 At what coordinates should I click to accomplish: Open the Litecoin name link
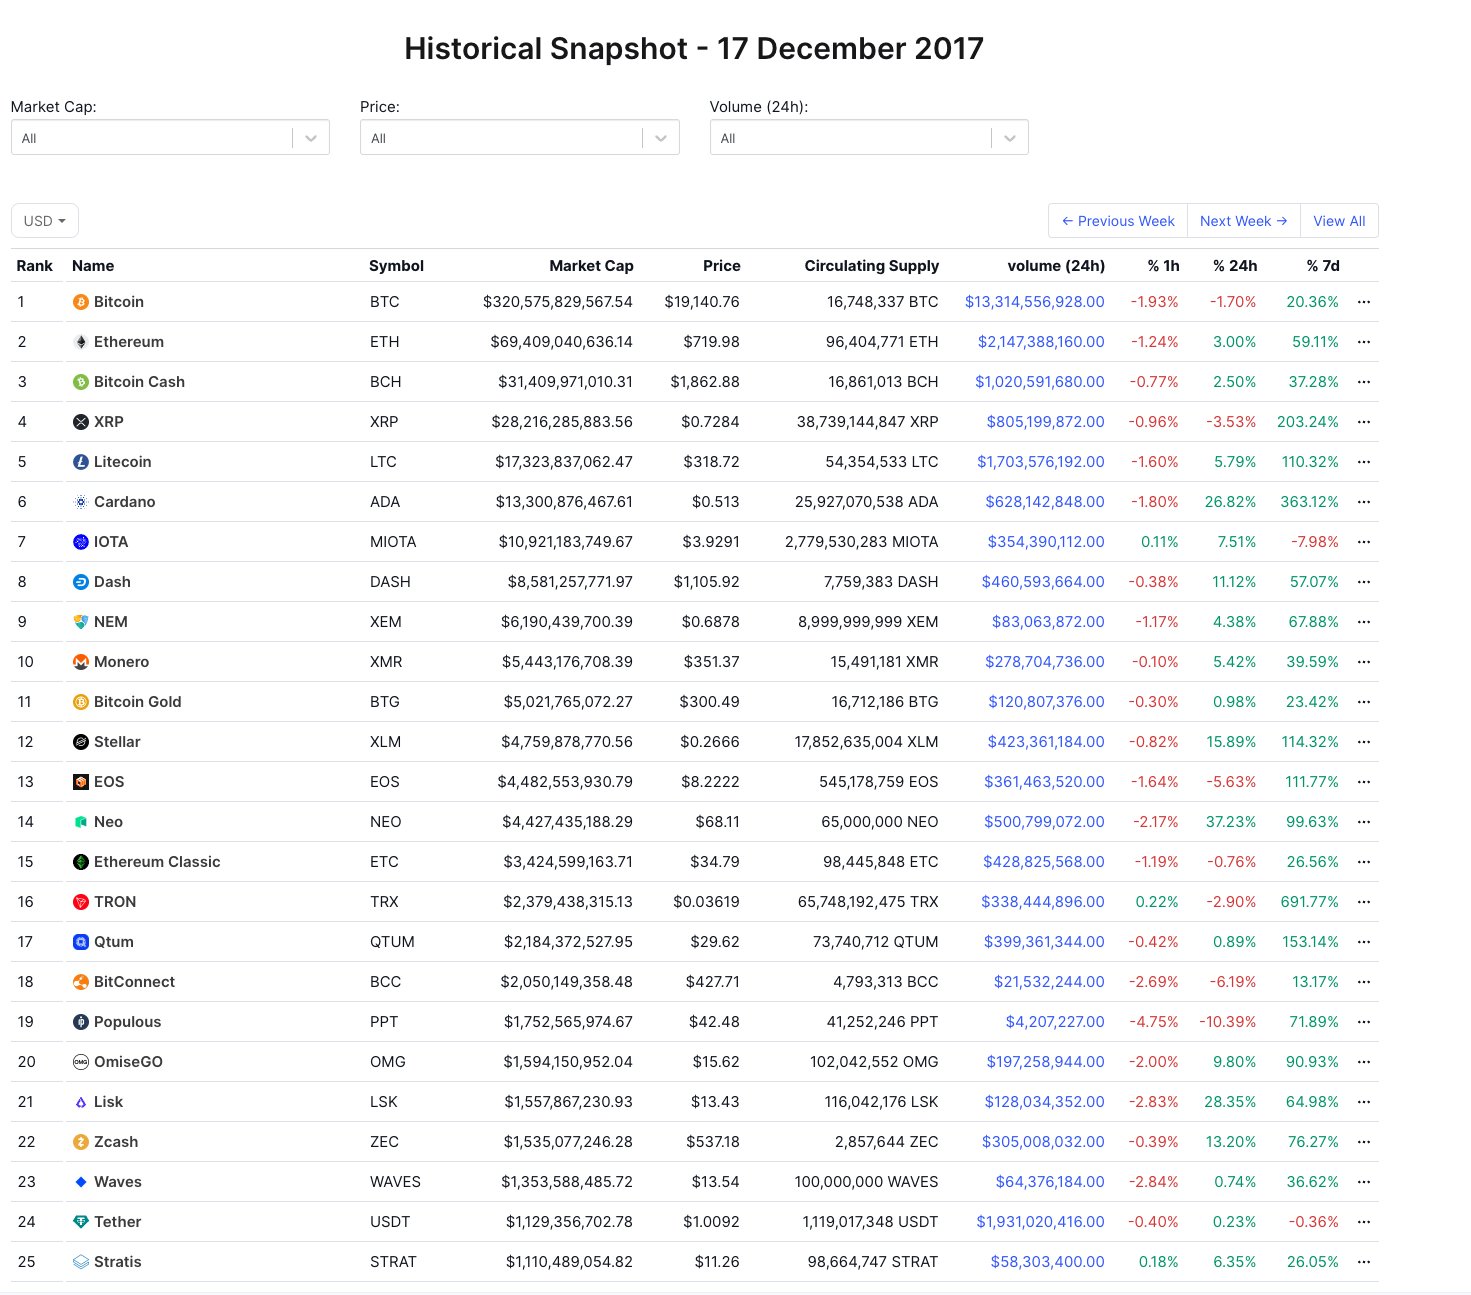[x=123, y=462]
